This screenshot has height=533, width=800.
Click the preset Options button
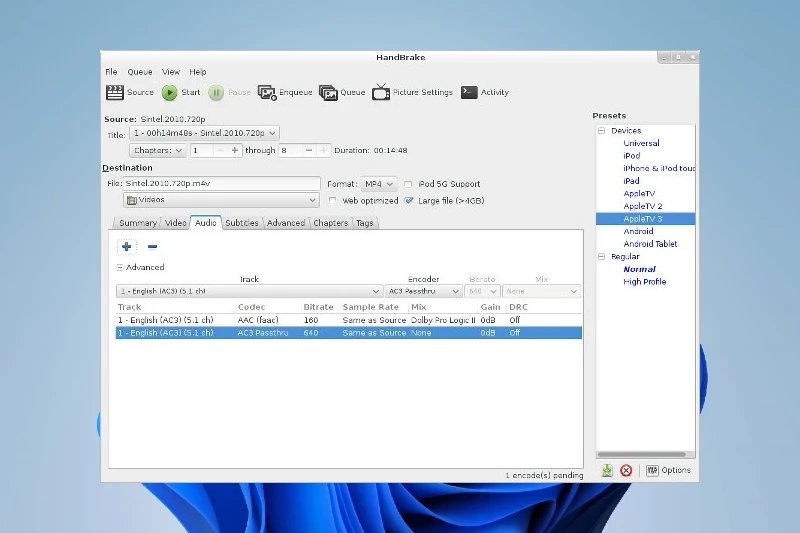(x=668, y=470)
